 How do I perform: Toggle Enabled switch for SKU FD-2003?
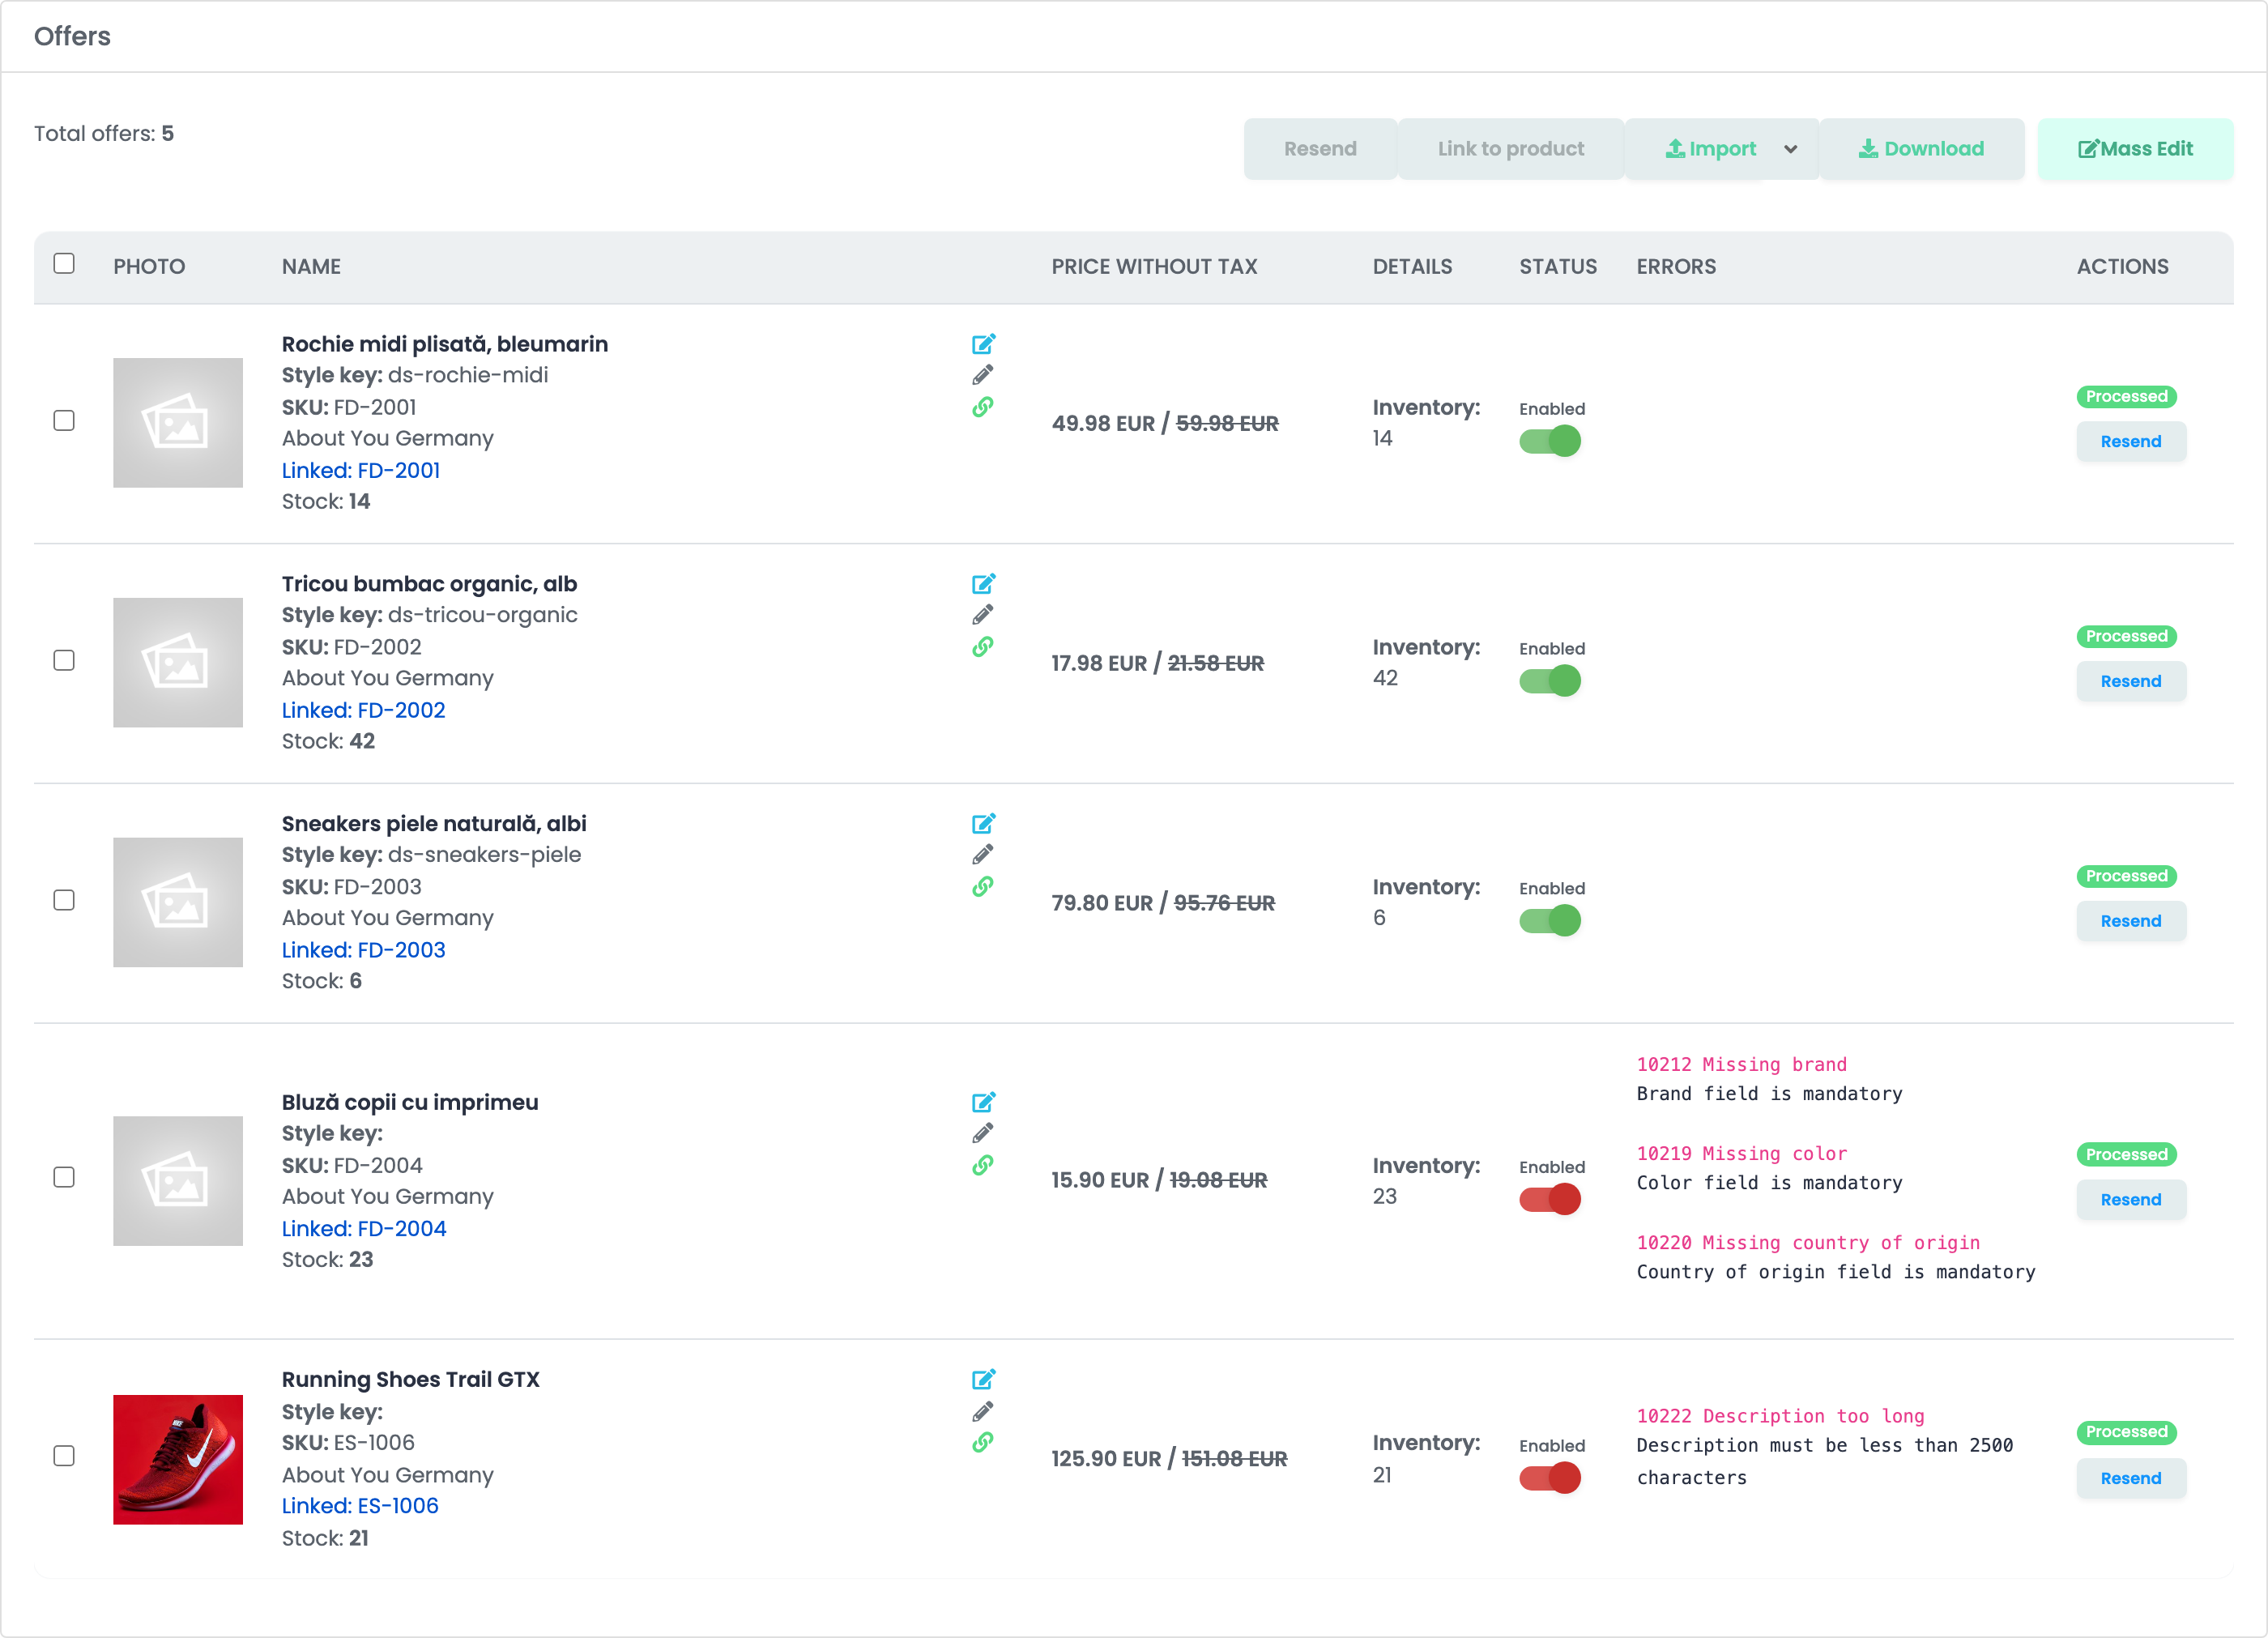tap(1549, 921)
